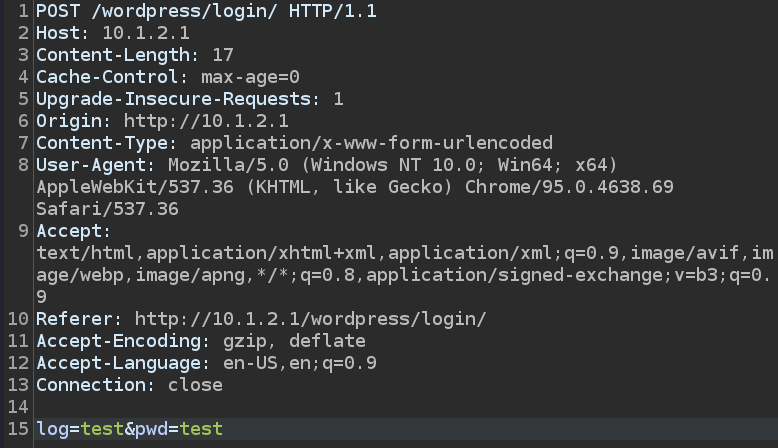Image resolution: width=778 pixels, height=448 pixels.
Task: Click the Host value 10.1.2.1
Action: 146,33
